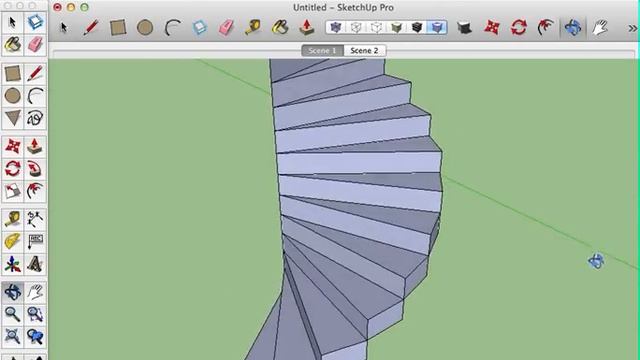Activate the 3D Text tool
Screen dimensions: 640x360
click(x=35, y=264)
